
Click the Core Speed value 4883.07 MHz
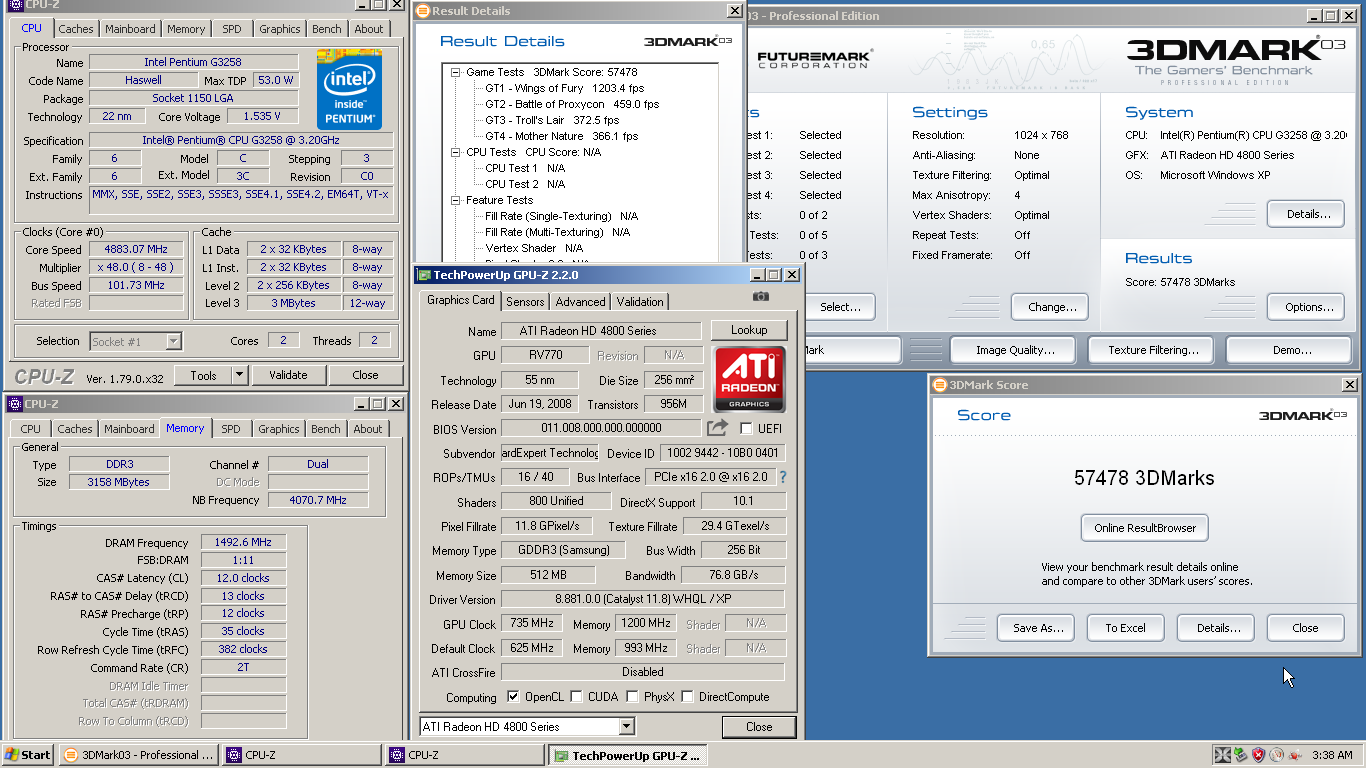coord(137,250)
